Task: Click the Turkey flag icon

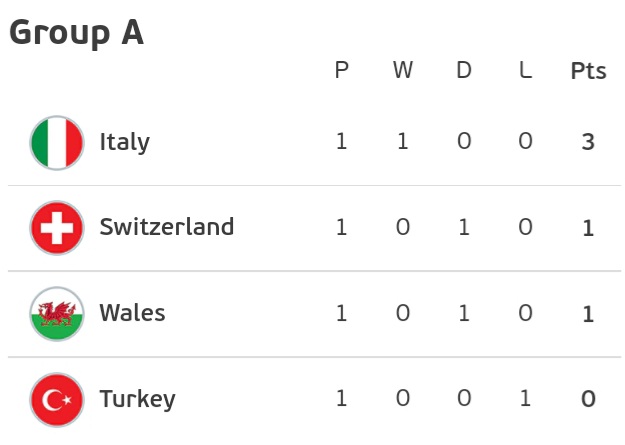Action: 57,400
